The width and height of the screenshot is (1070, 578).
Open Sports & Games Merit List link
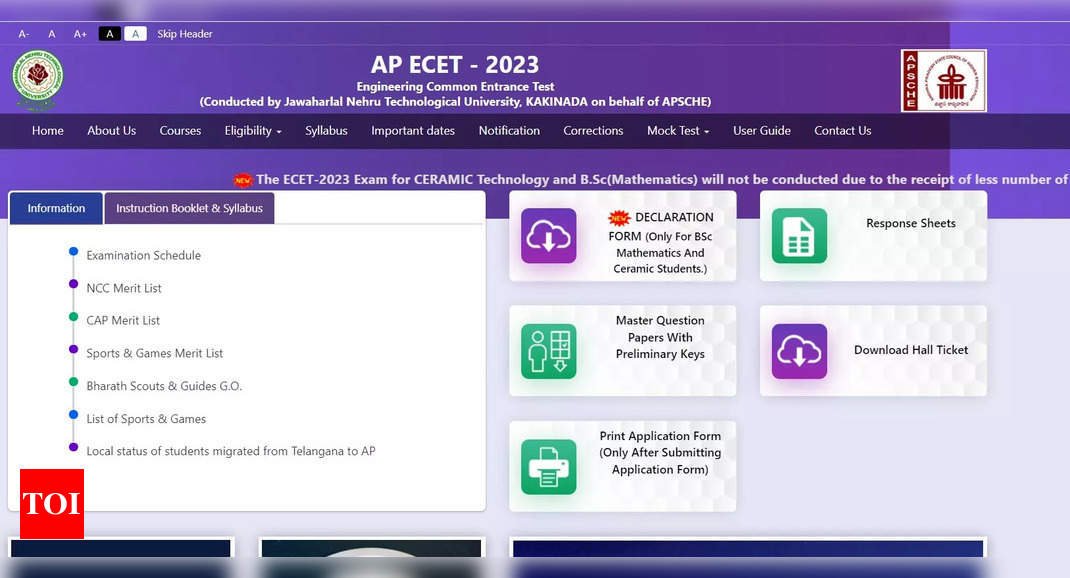pyautogui.click(x=154, y=353)
